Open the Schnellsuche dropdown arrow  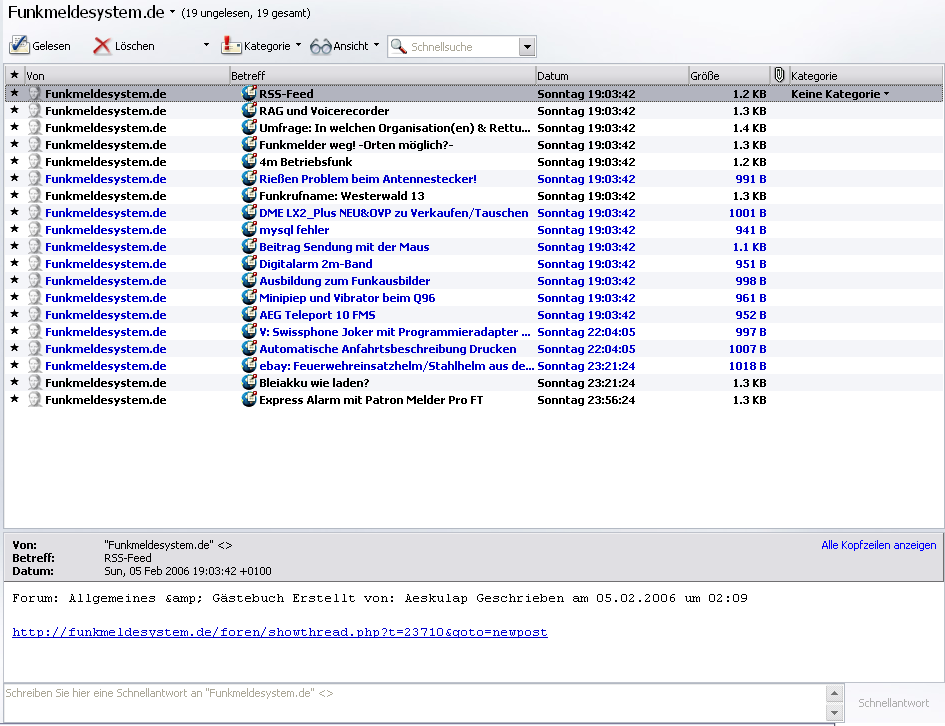click(x=527, y=47)
